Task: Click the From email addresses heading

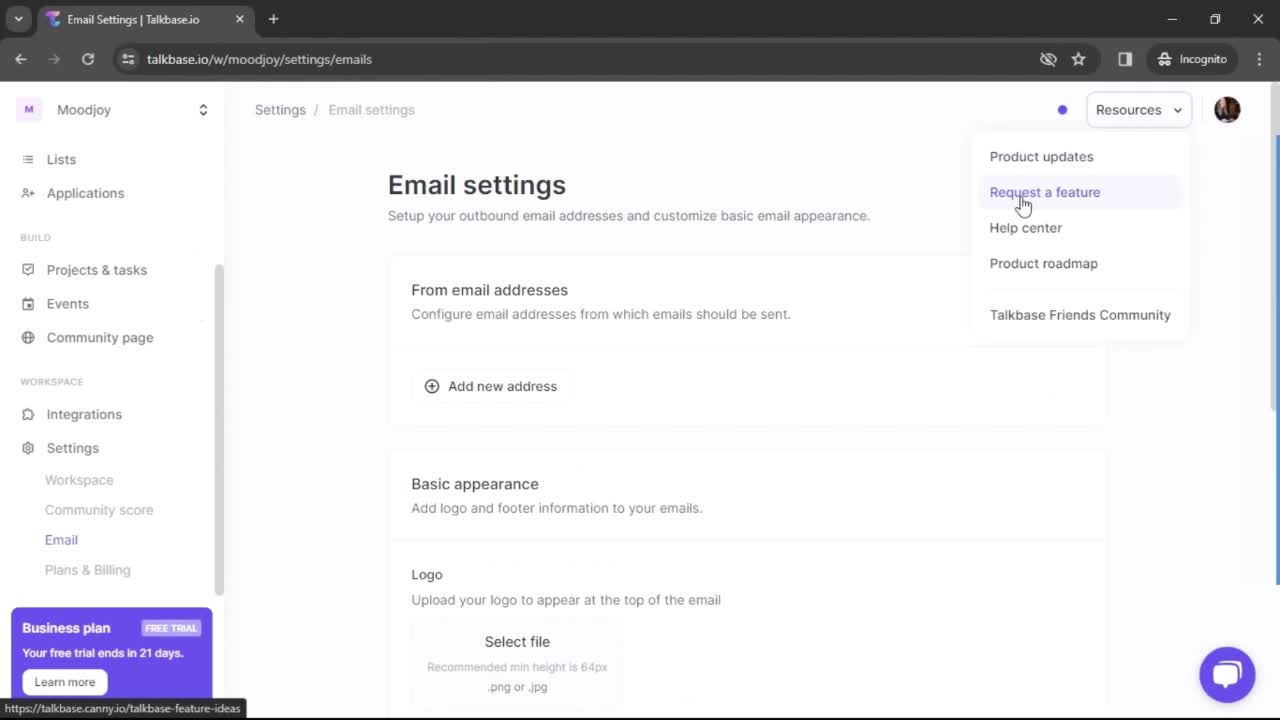Action: point(489,290)
